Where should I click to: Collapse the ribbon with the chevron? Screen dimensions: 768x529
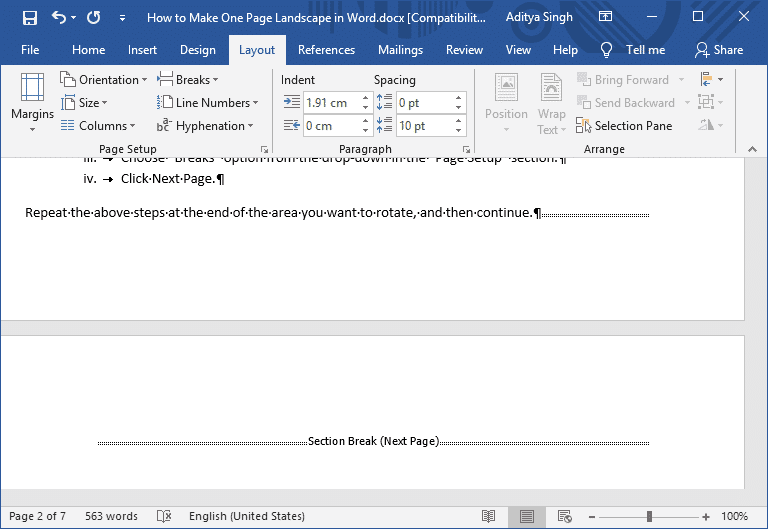(x=752, y=149)
